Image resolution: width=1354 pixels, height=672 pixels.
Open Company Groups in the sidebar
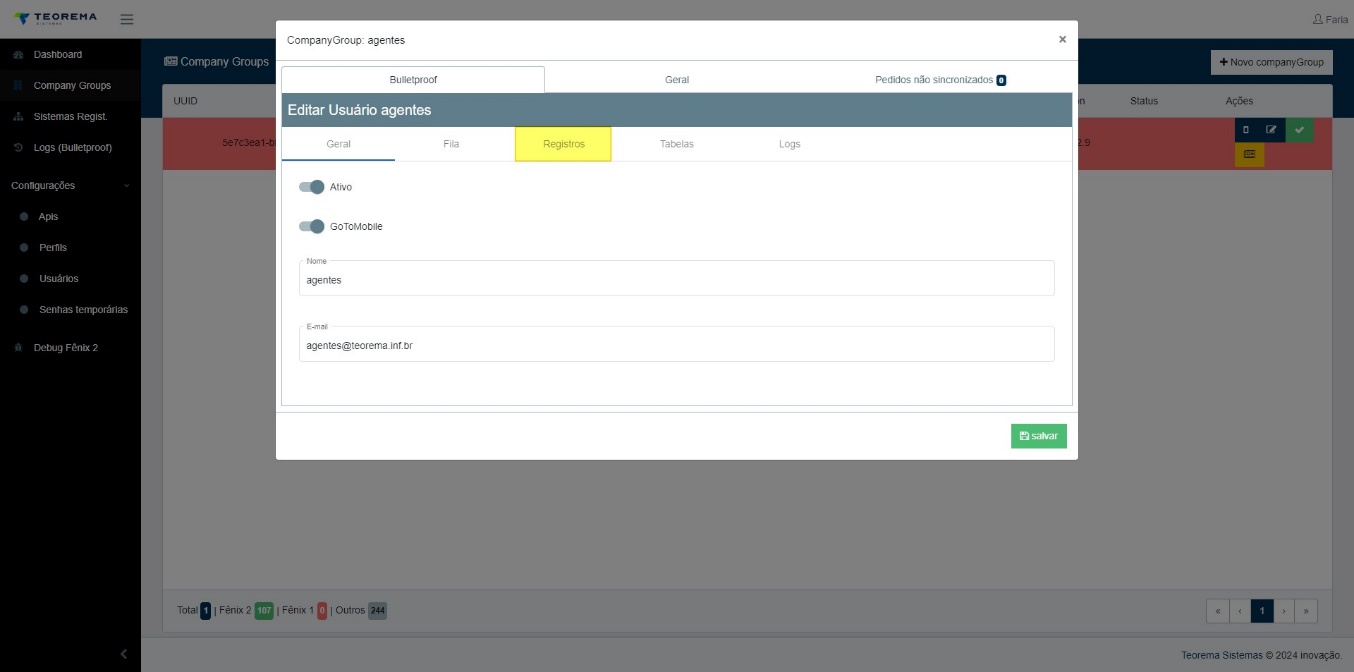tap(70, 85)
